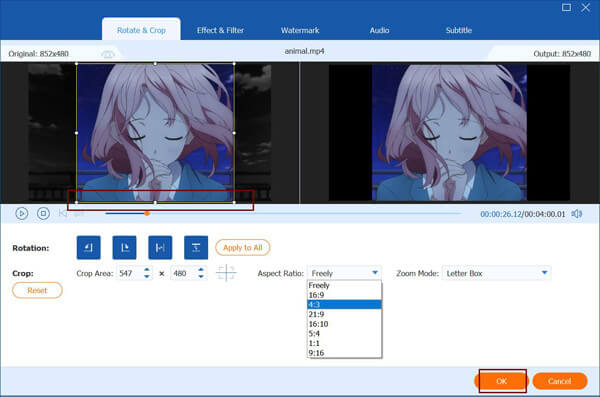Click the left-middle crop handle
The width and height of the screenshot is (600, 397).
77,133
